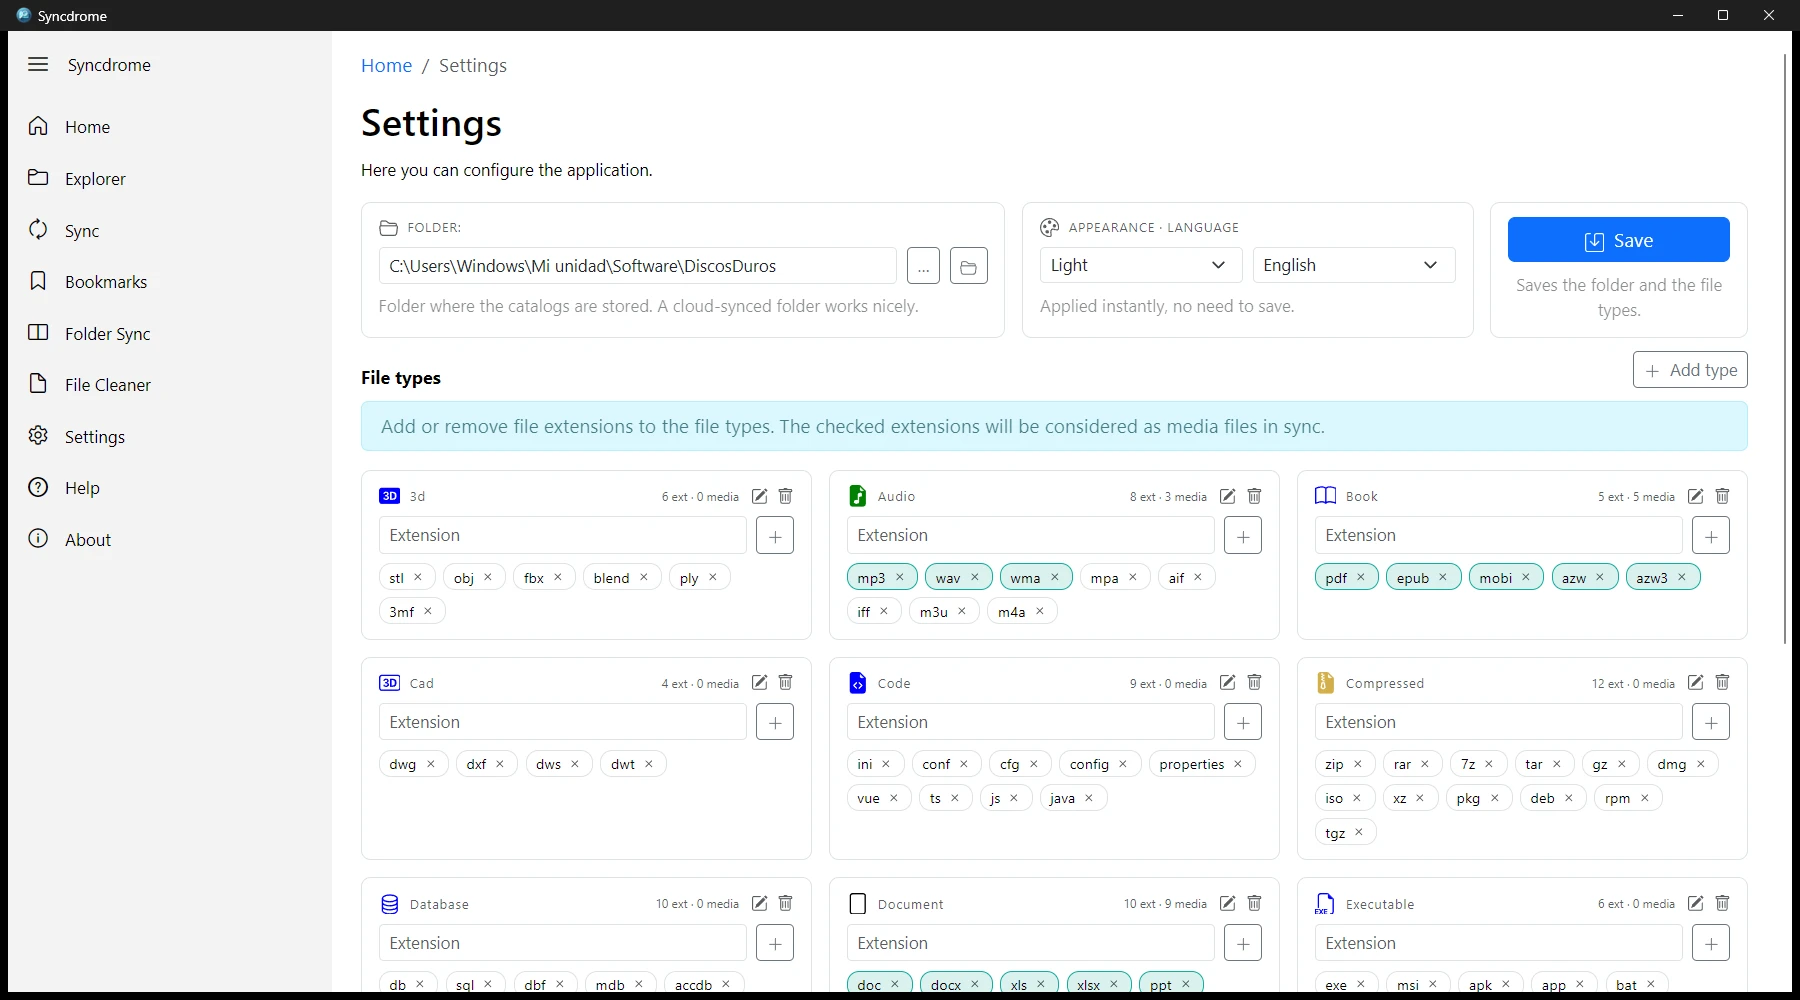
Task: Delete the 3d file type
Action: click(785, 496)
